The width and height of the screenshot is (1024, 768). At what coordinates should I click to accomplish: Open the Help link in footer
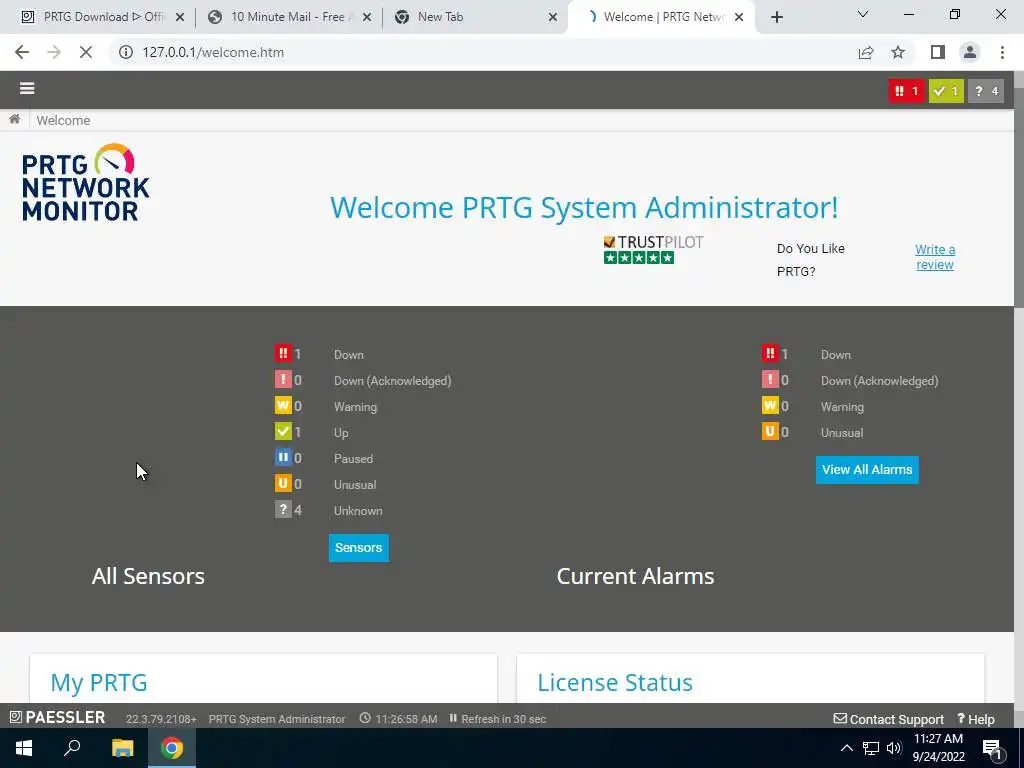point(976,719)
